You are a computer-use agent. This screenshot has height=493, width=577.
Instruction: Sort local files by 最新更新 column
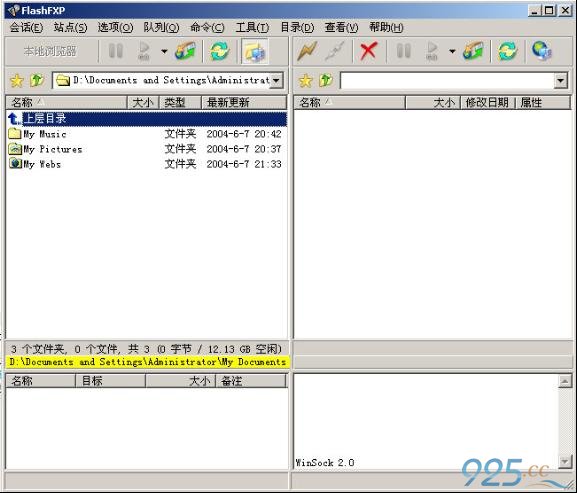pyautogui.click(x=244, y=103)
